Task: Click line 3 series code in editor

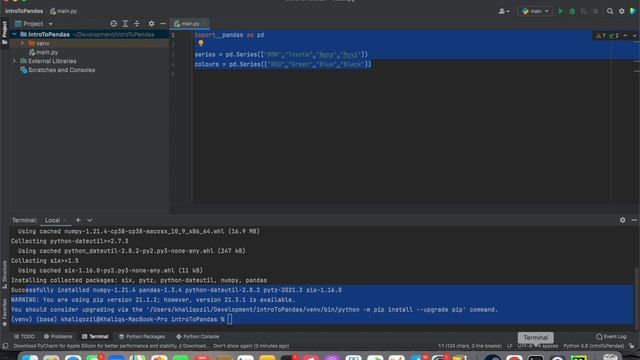Action: (x=281, y=54)
